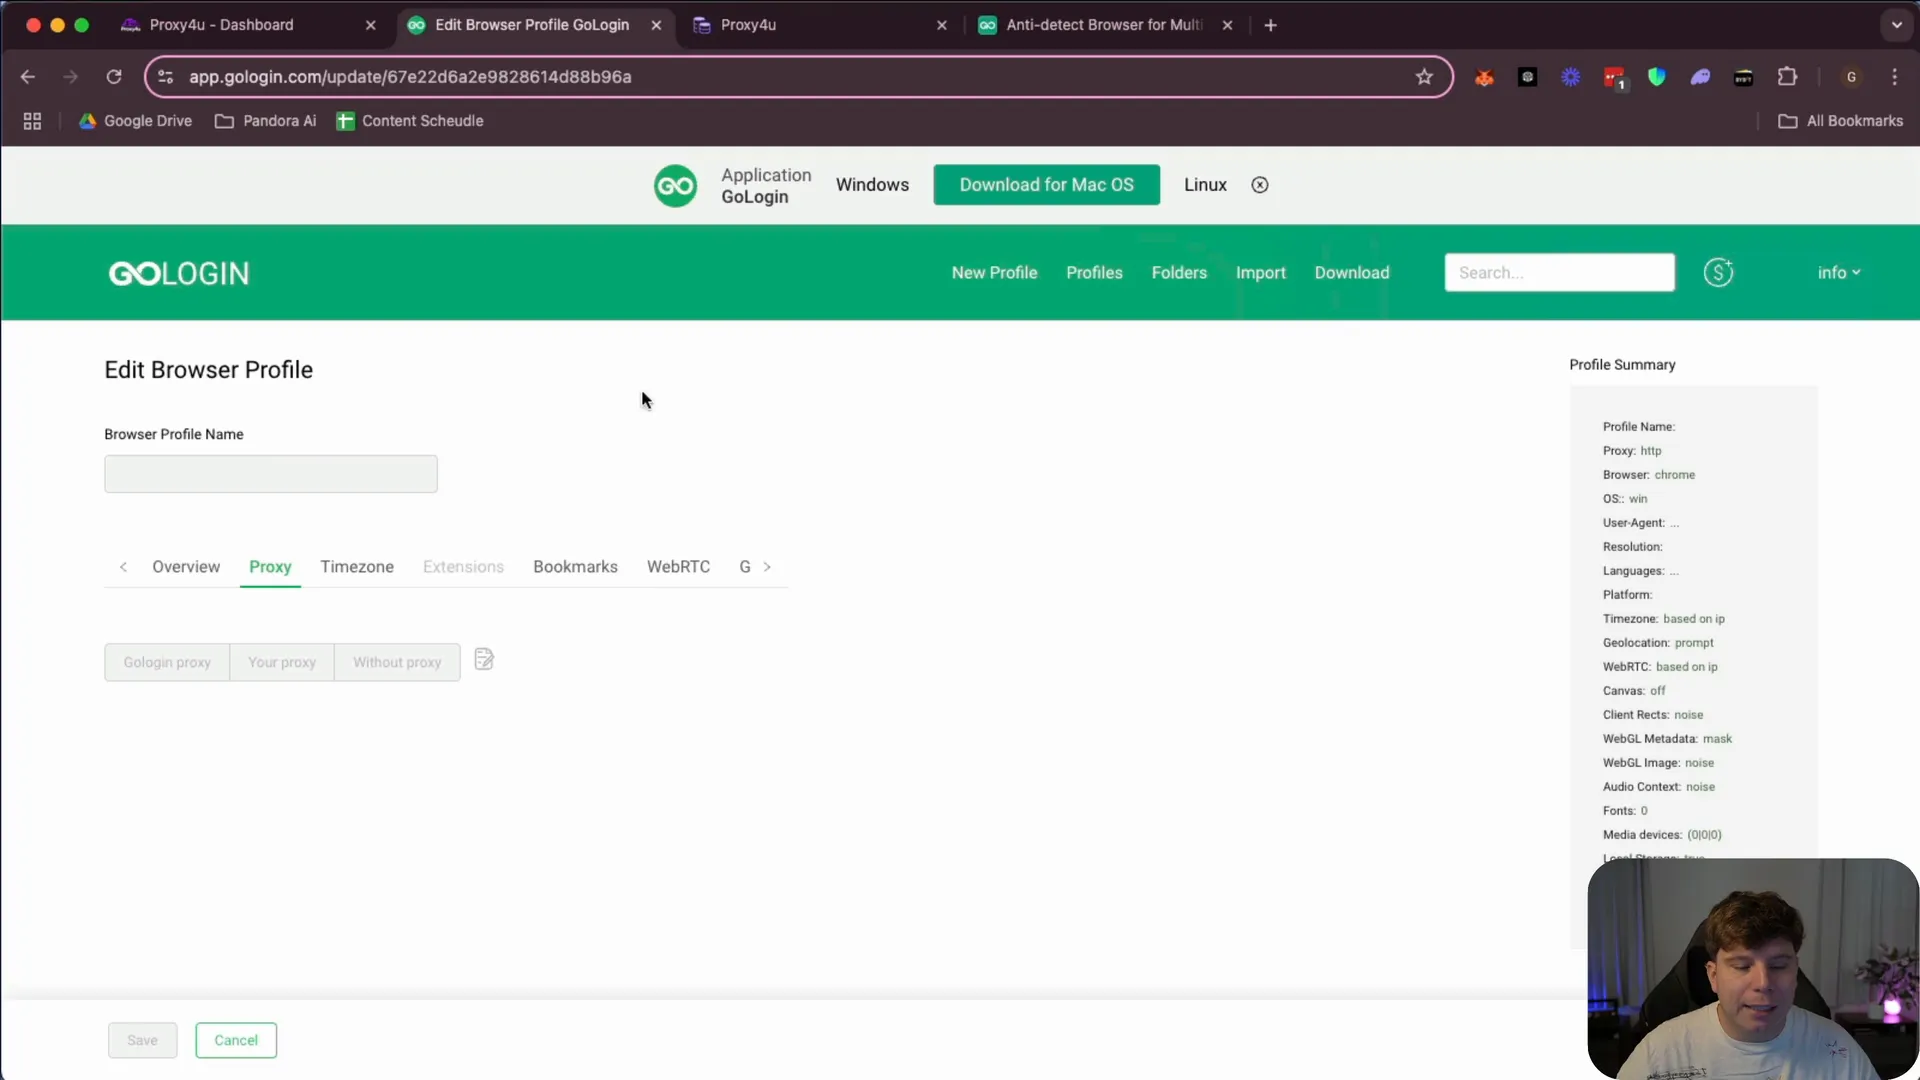Select the Extensions tab
1920x1080 pixels.
point(463,567)
